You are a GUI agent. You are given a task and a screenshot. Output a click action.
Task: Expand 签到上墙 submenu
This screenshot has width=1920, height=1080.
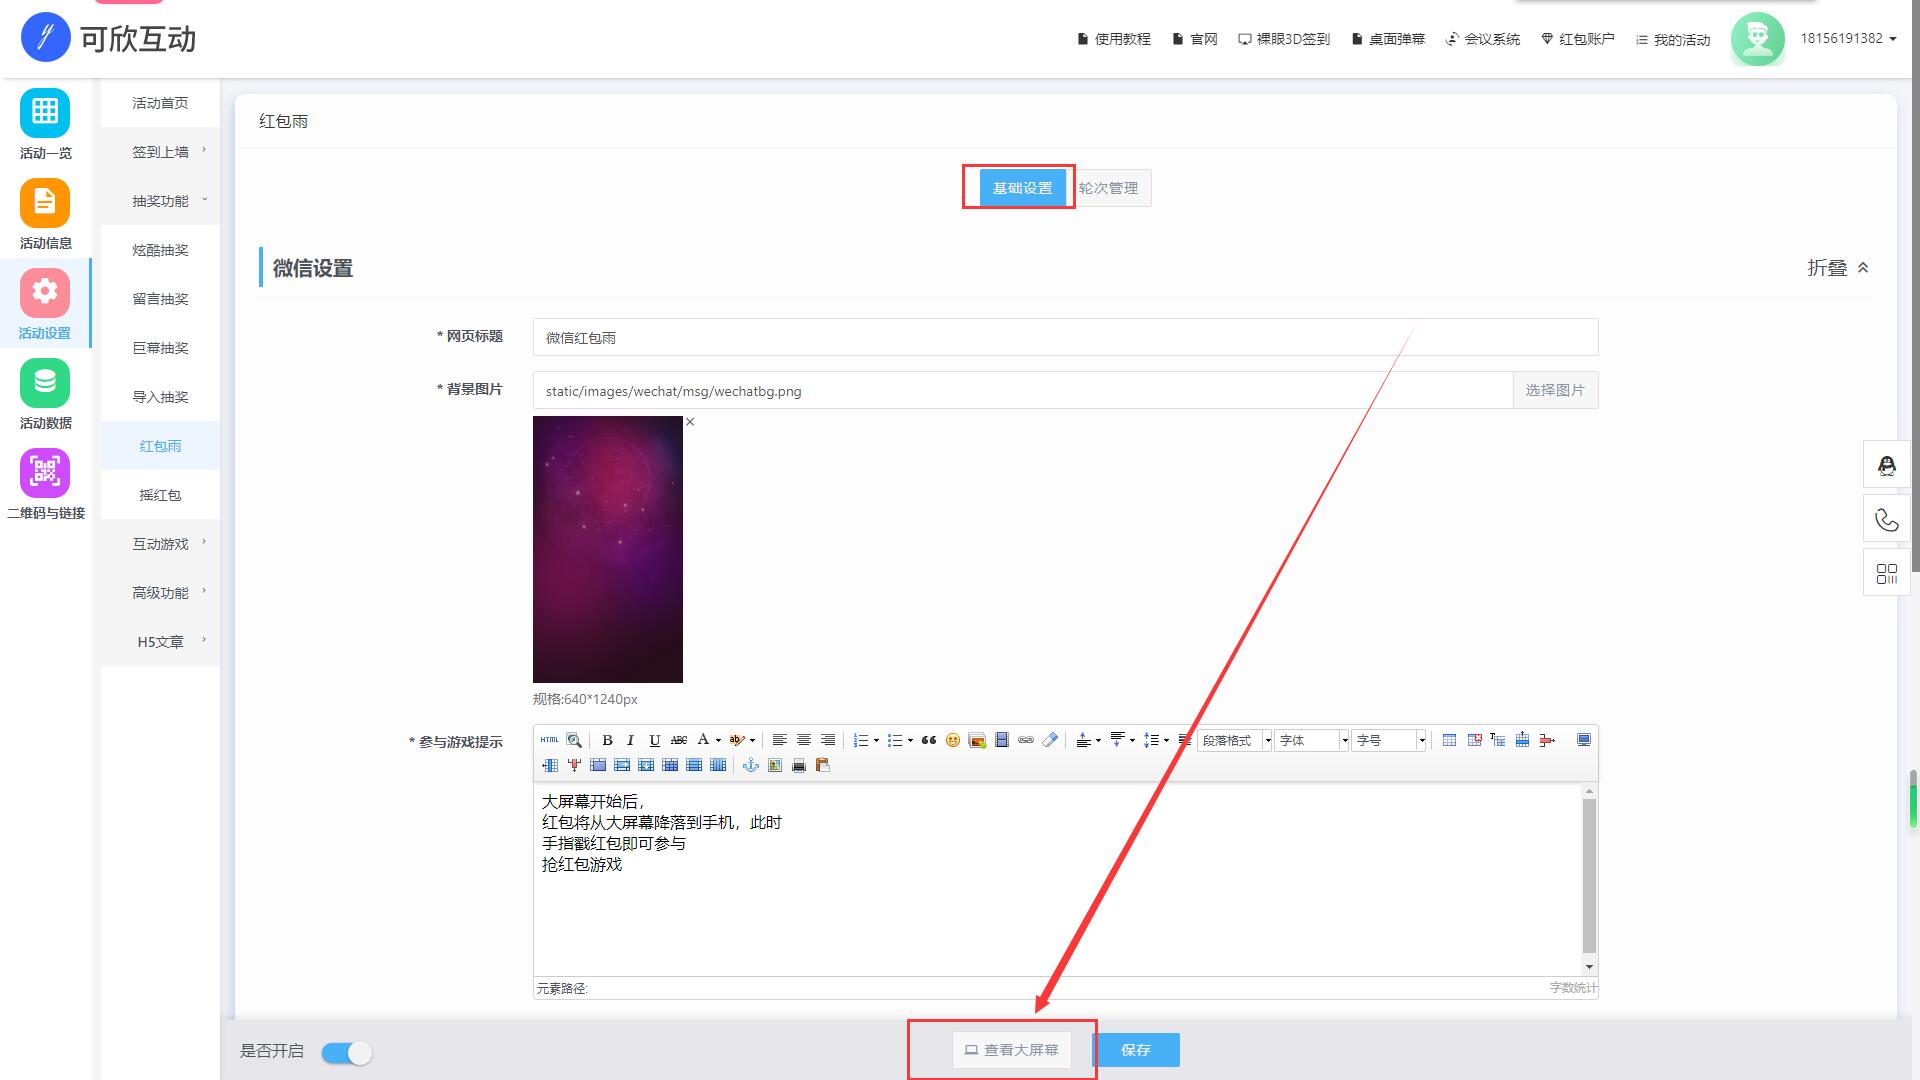(160, 152)
